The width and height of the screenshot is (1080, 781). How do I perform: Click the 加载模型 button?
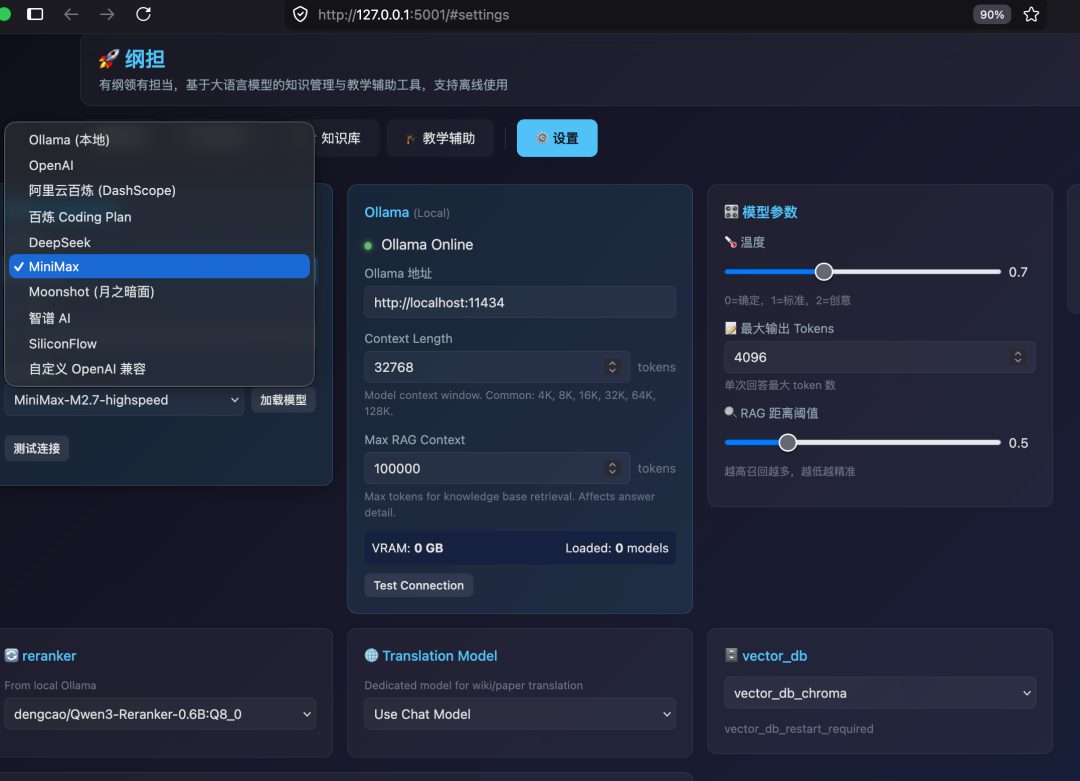283,400
